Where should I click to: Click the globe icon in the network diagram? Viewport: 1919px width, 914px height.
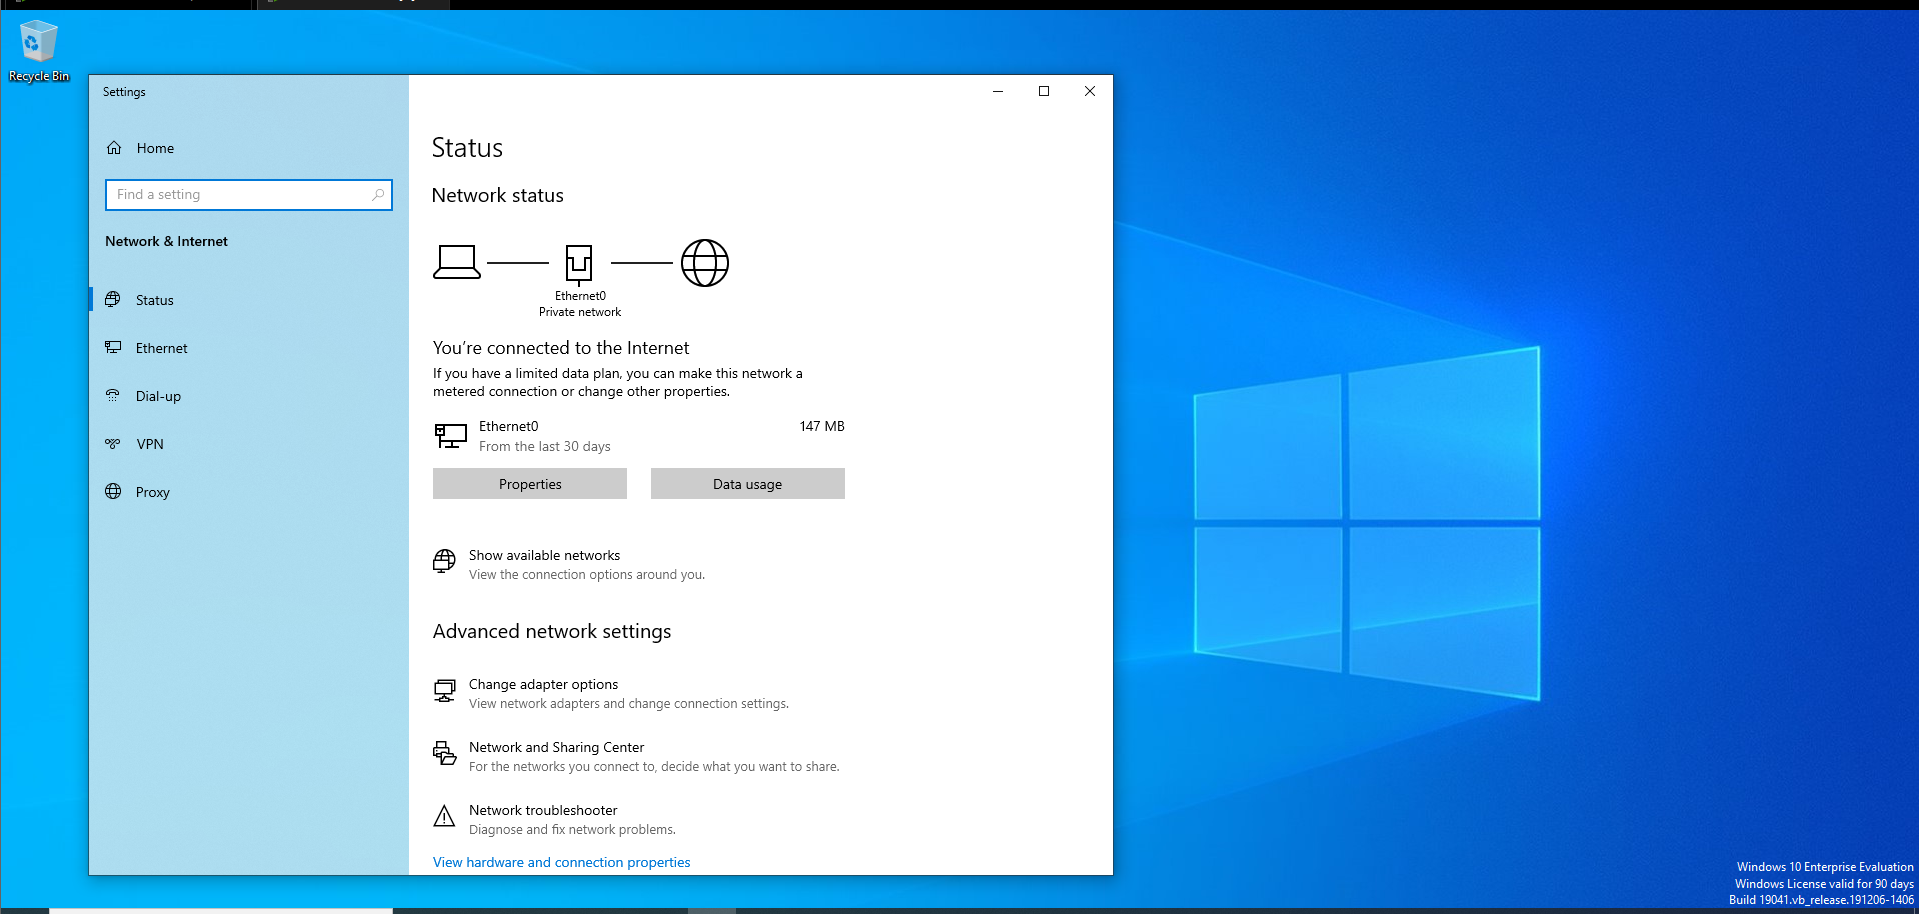pos(705,263)
